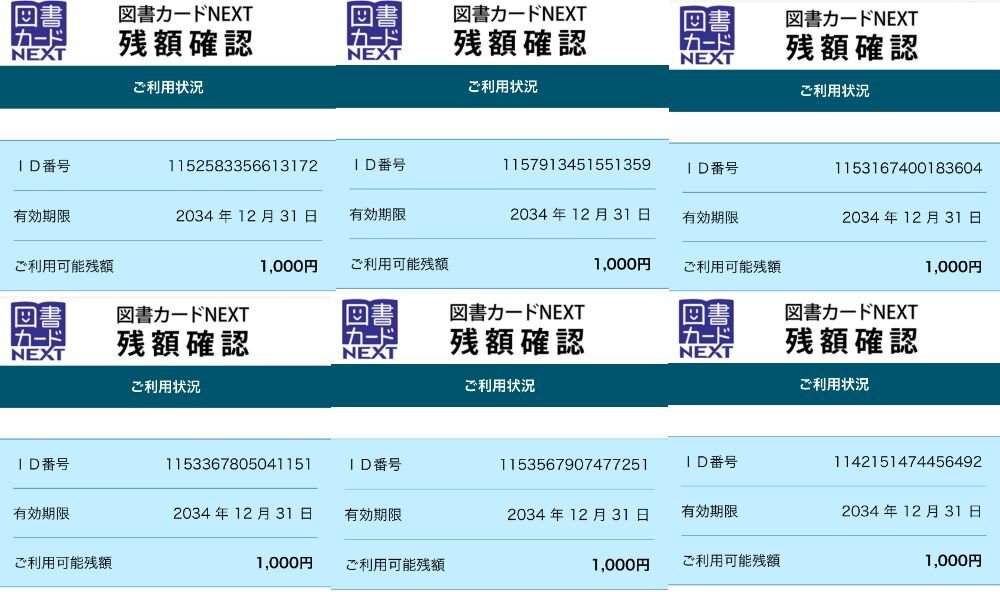Click the 1,000円 balance of card 1153567907477251
This screenshot has height=592, width=1000.
point(621,565)
